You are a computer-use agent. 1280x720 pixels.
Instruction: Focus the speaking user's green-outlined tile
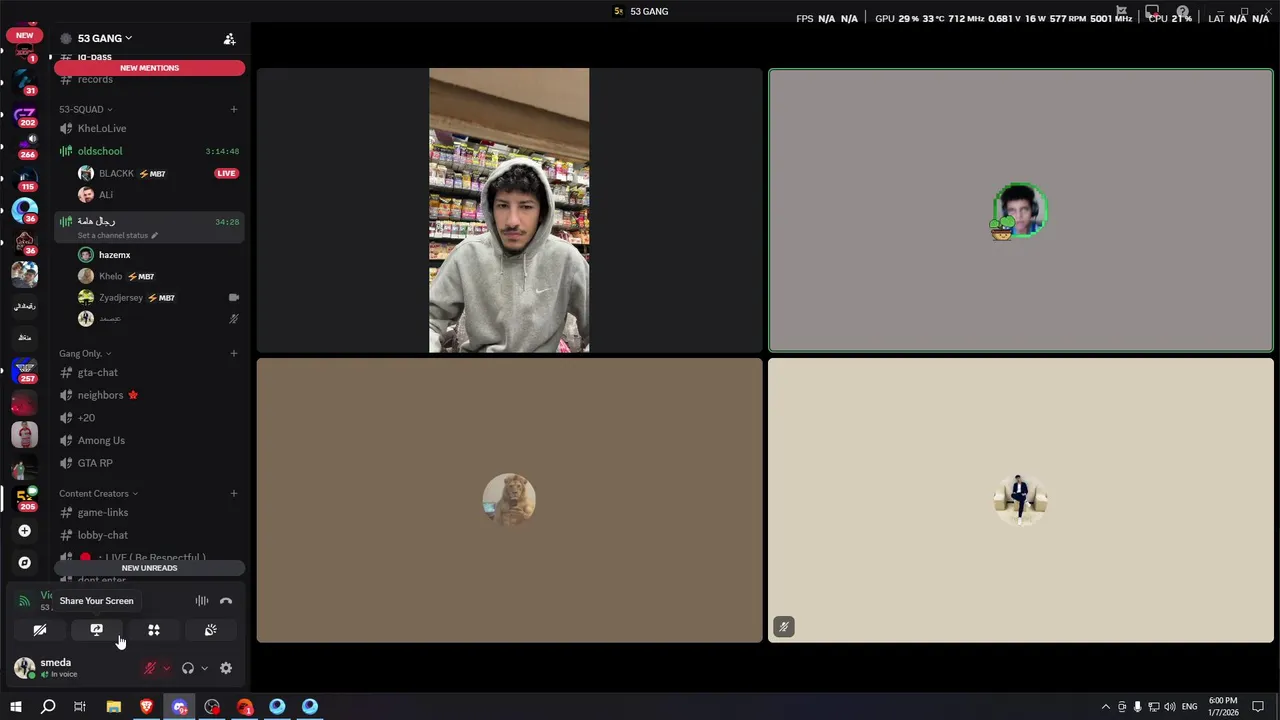(1021, 210)
